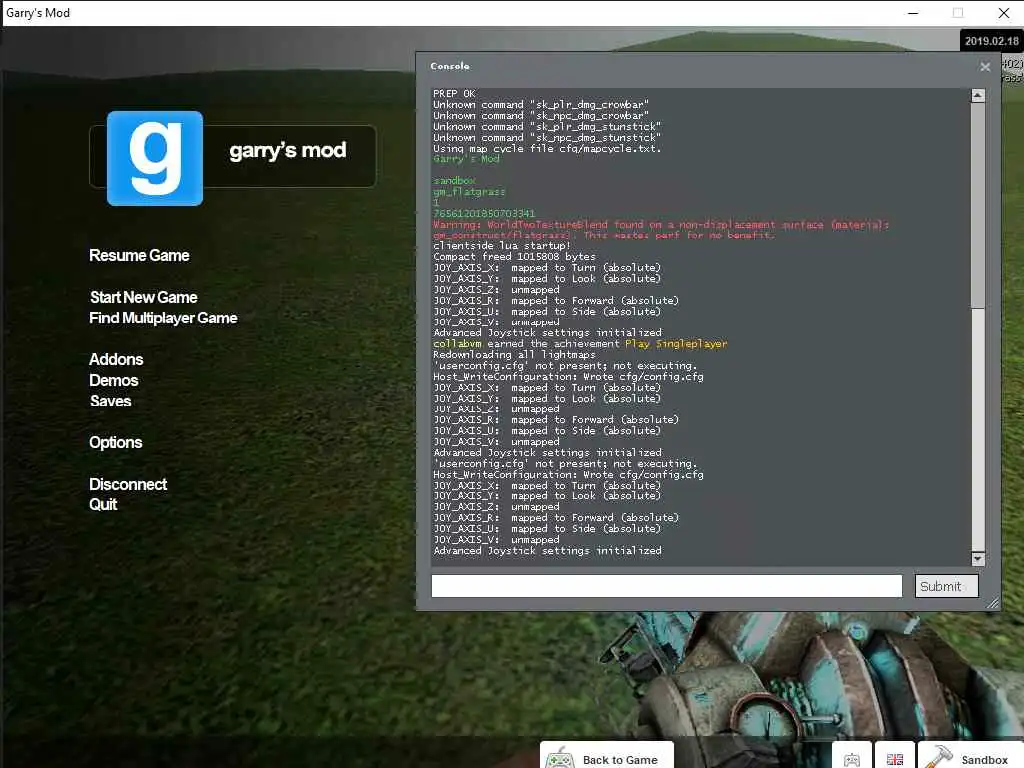Click the 'clientside lua startup!' console line

tap(502, 246)
